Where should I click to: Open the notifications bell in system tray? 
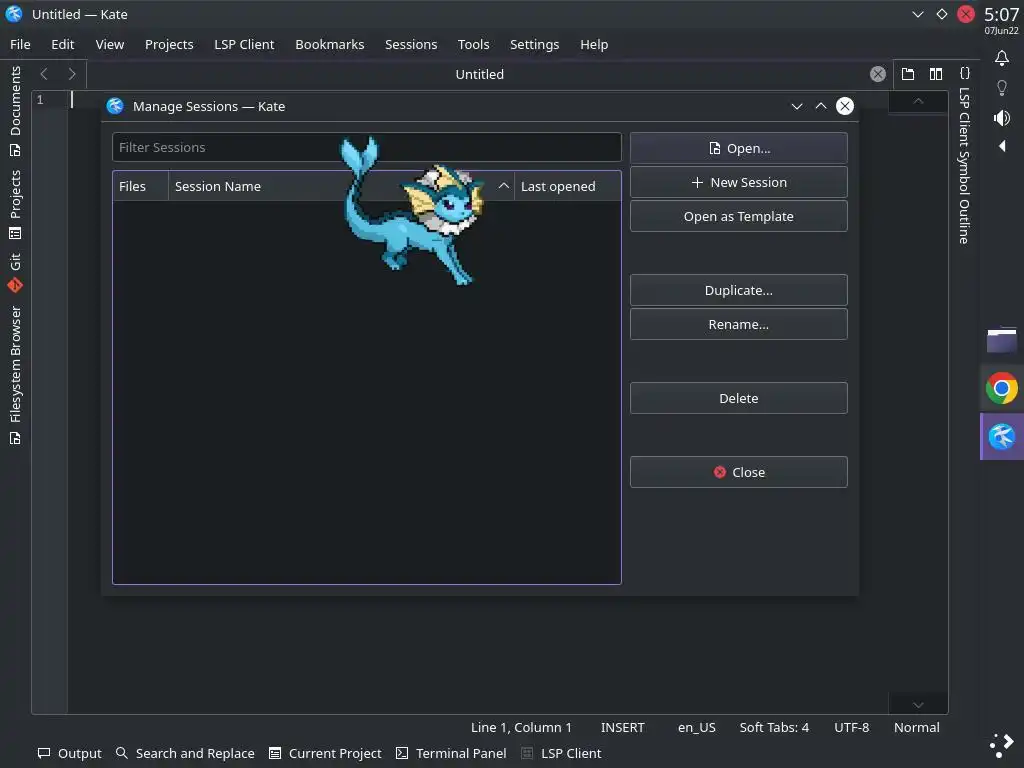[x=1002, y=58]
